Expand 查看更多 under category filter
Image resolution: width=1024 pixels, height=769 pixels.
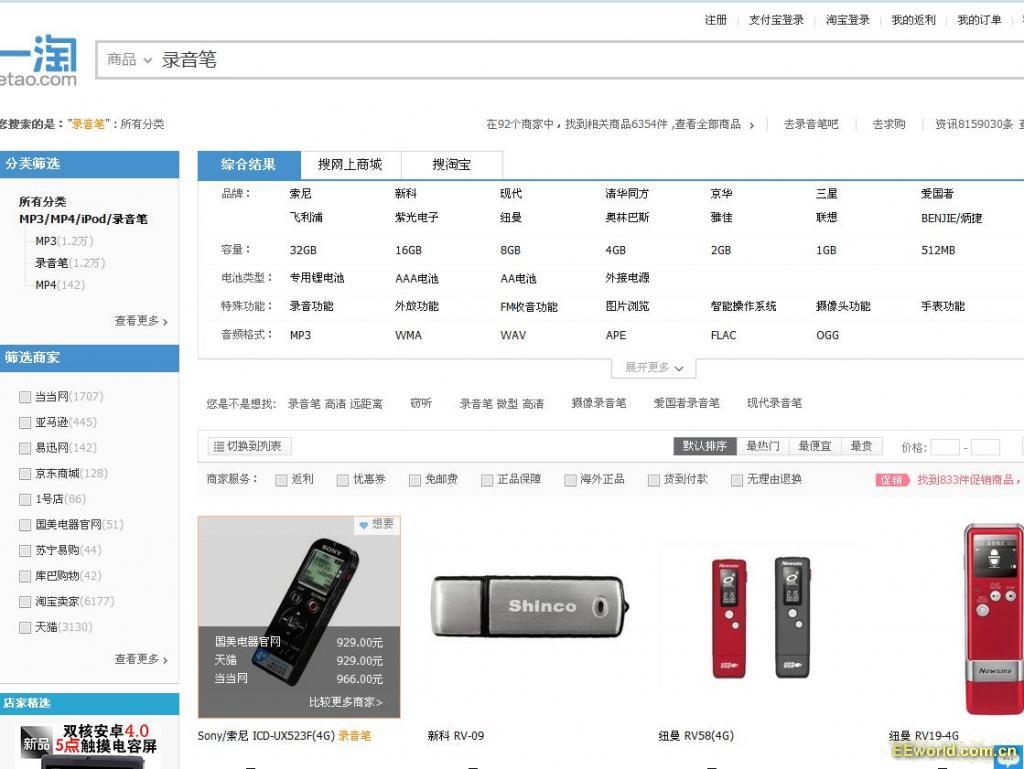point(141,321)
